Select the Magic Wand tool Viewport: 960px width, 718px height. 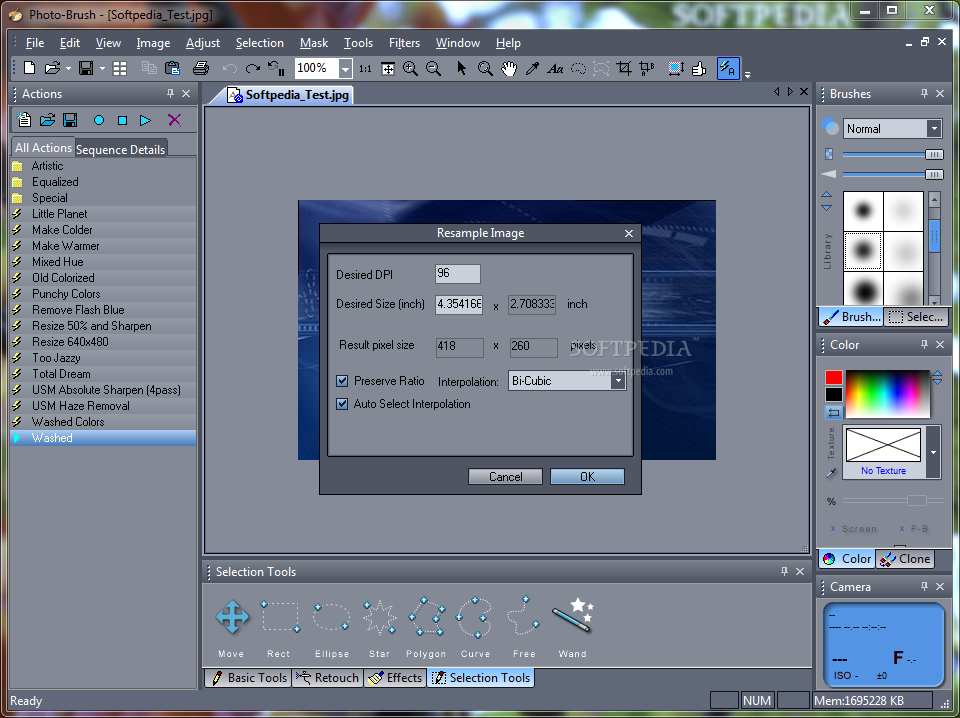point(573,615)
